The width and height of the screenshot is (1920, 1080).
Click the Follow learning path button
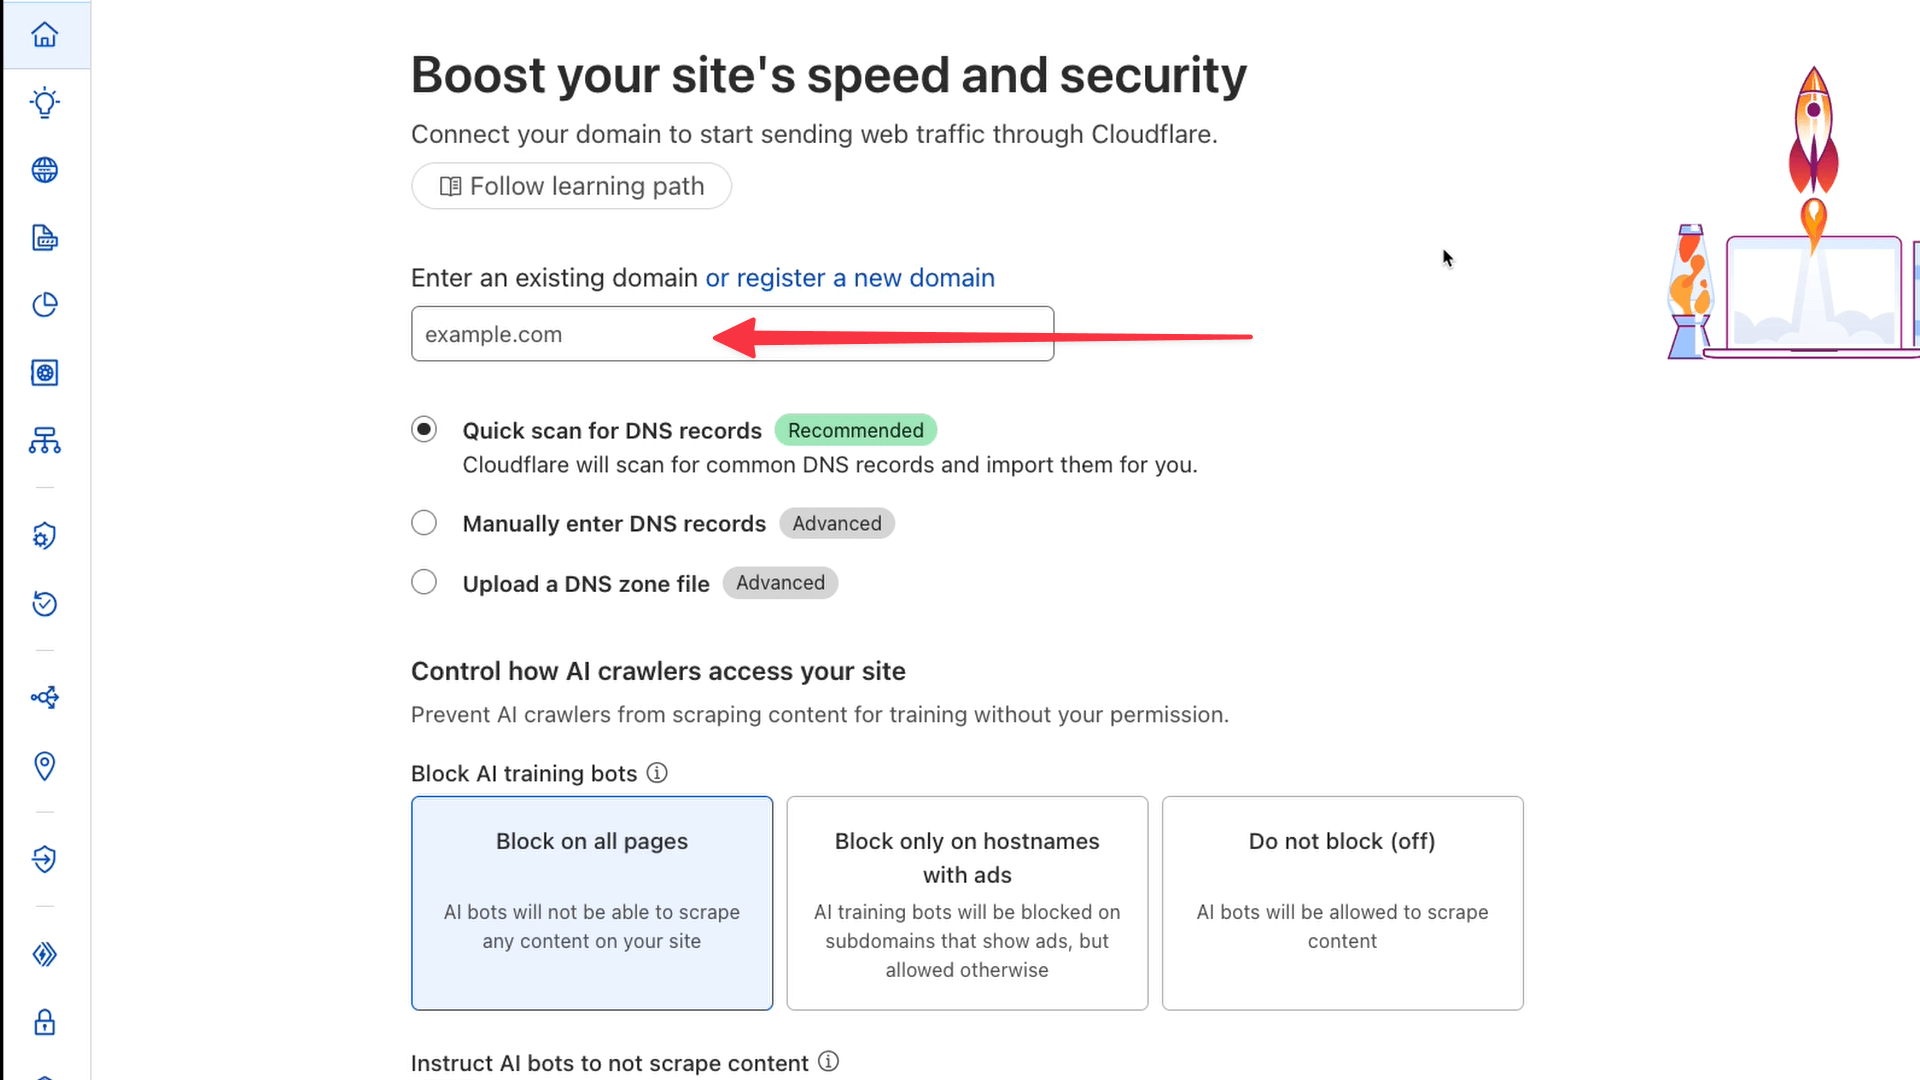pos(571,186)
